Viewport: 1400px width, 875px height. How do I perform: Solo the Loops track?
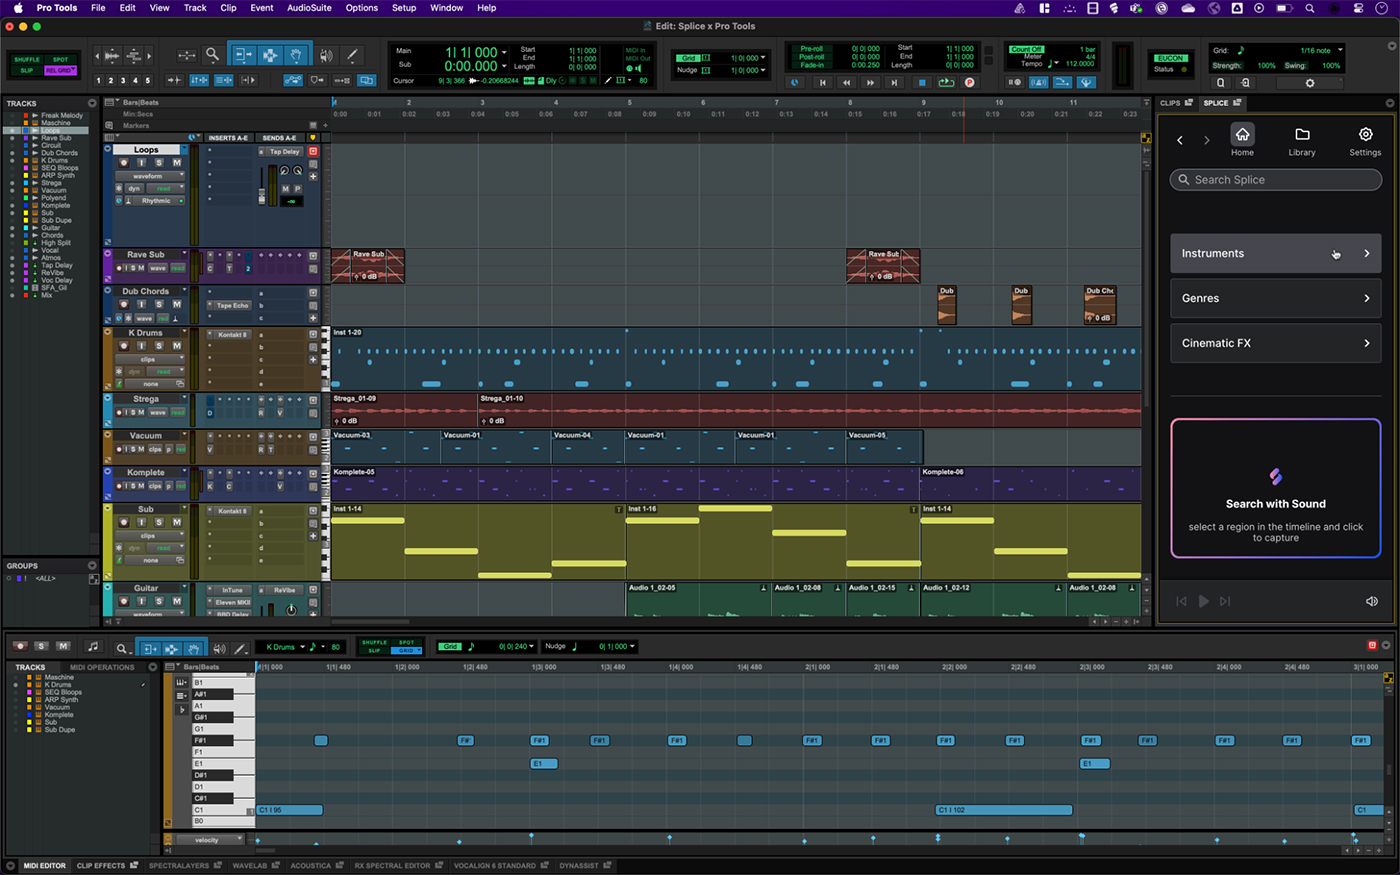160,163
